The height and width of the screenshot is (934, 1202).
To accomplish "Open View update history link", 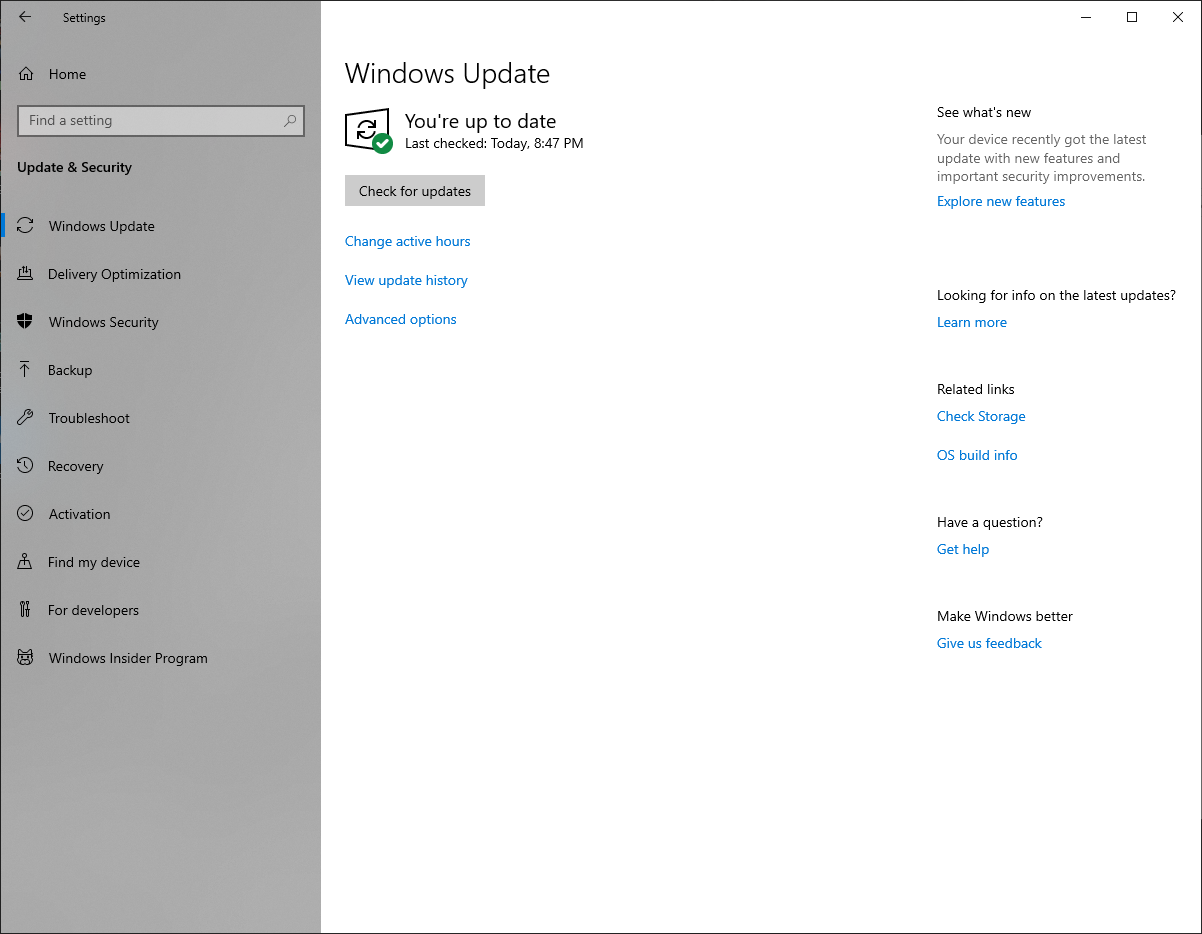I will tap(406, 280).
